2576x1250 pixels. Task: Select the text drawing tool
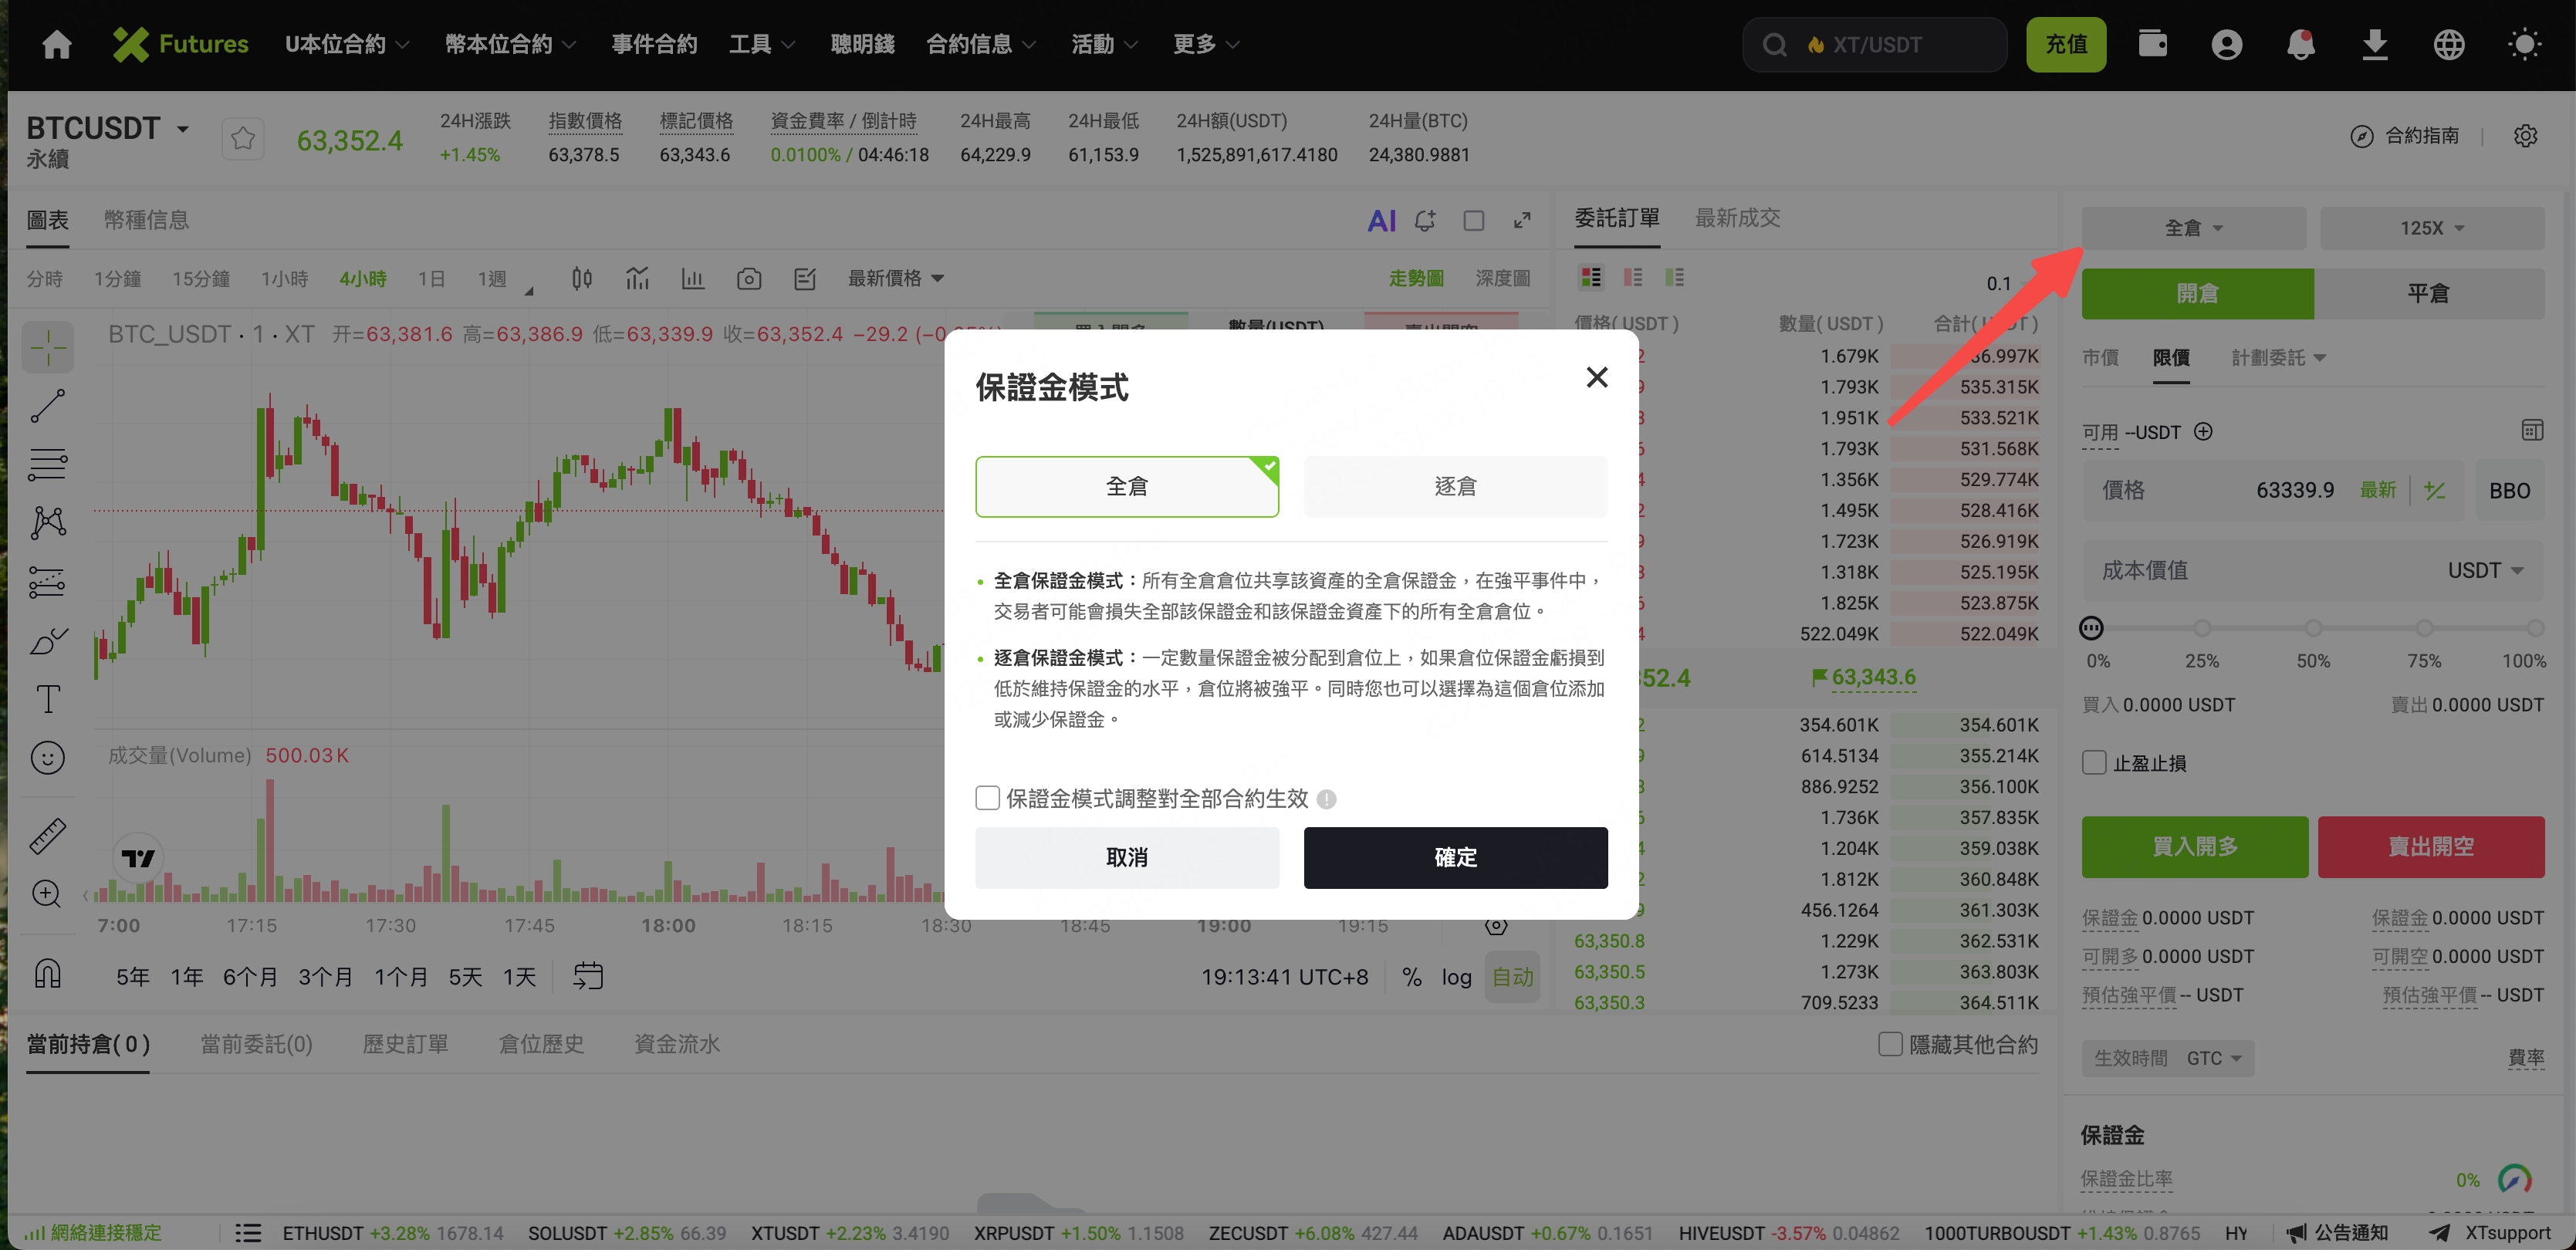tap(48, 699)
